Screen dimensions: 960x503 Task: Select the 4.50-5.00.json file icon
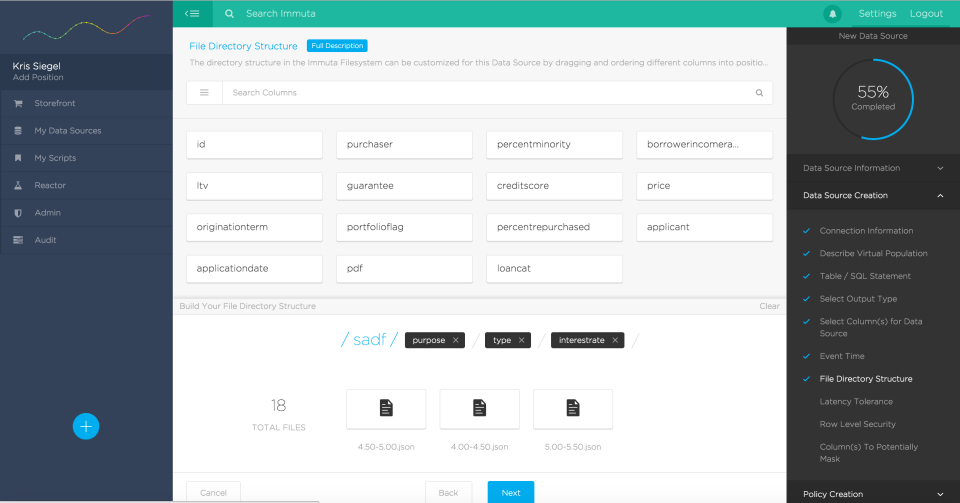tap(386, 409)
